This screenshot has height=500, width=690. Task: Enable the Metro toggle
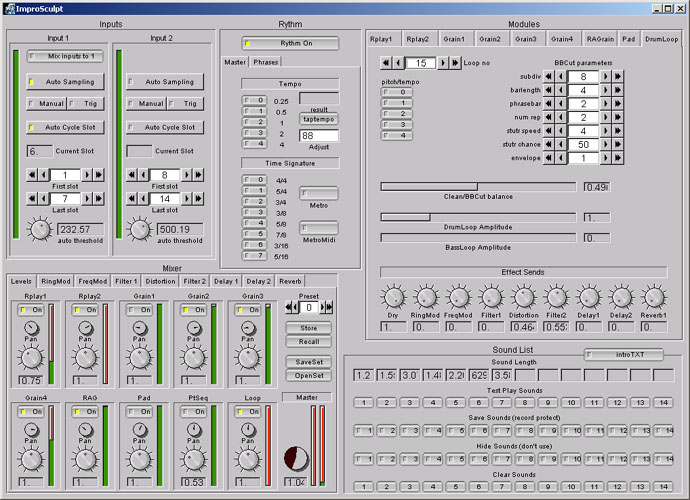(x=319, y=193)
